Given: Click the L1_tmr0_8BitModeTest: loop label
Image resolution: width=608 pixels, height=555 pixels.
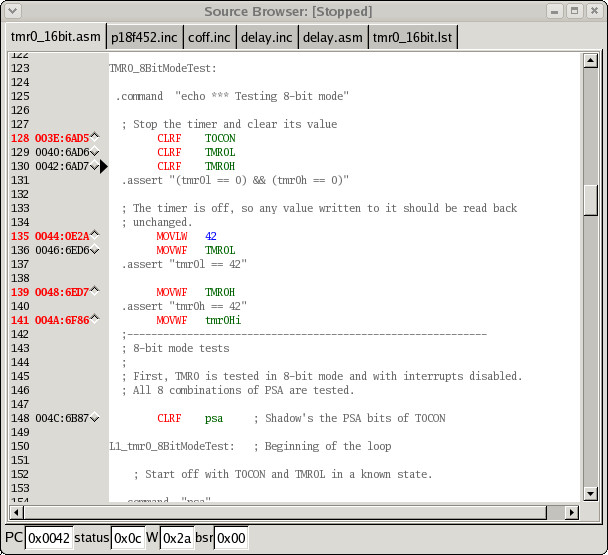Looking at the screenshot, I should (x=172, y=446).
